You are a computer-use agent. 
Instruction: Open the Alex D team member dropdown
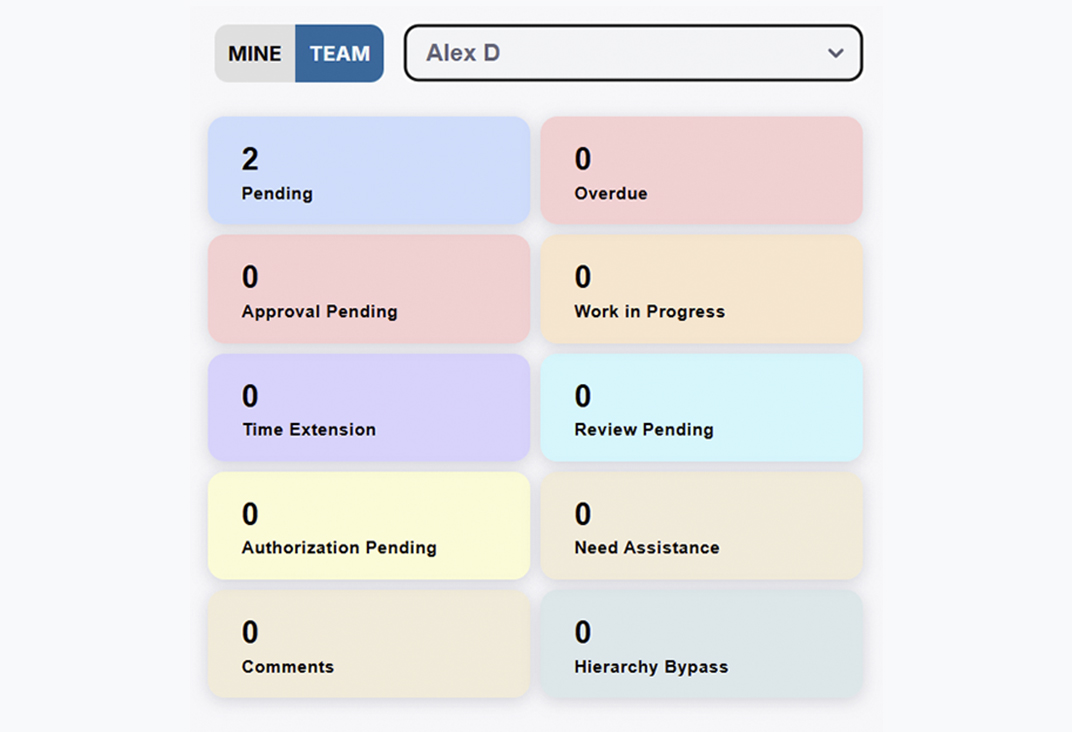pyautogui.click(x=632, y=53)
